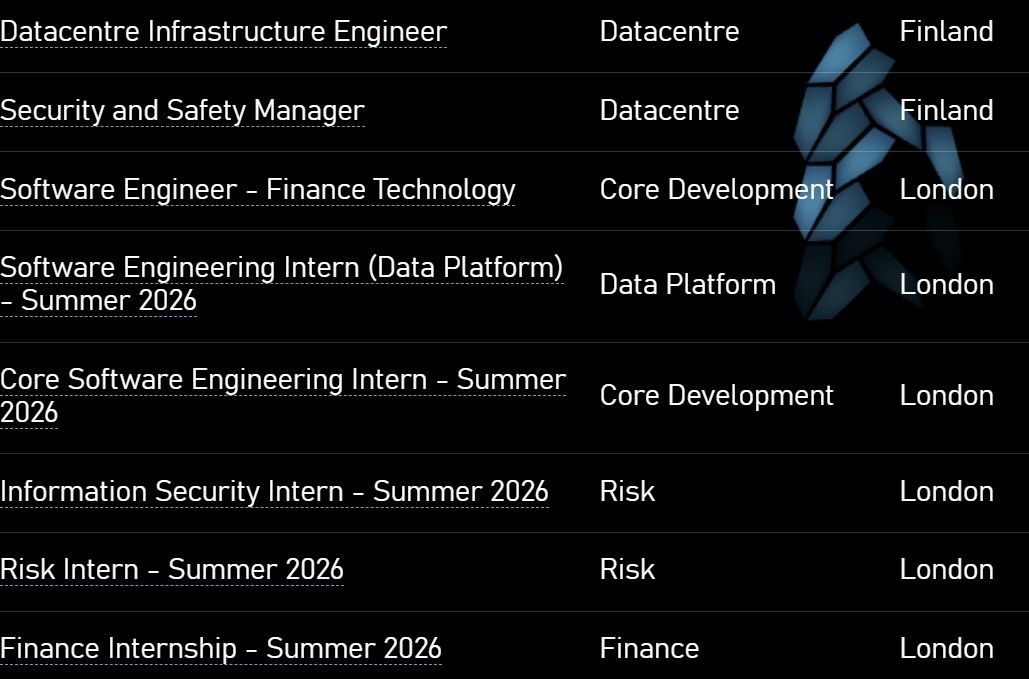Image resolution: width=1029 pixels, height=679 pixels.
Task: Open the Datacentre Infrastructure Engineer job link
Action: (223, 32)
